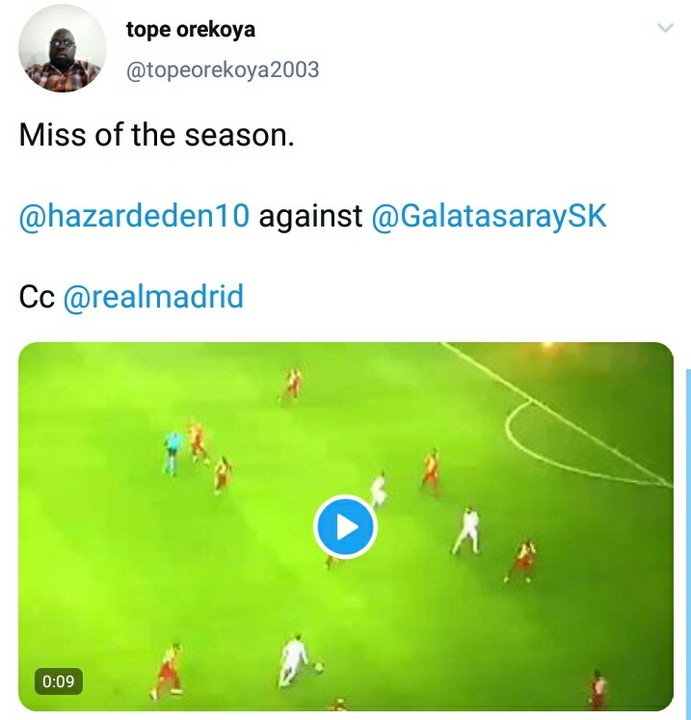Click the word "against" in the tweet
691x720 pixels.
310,217
